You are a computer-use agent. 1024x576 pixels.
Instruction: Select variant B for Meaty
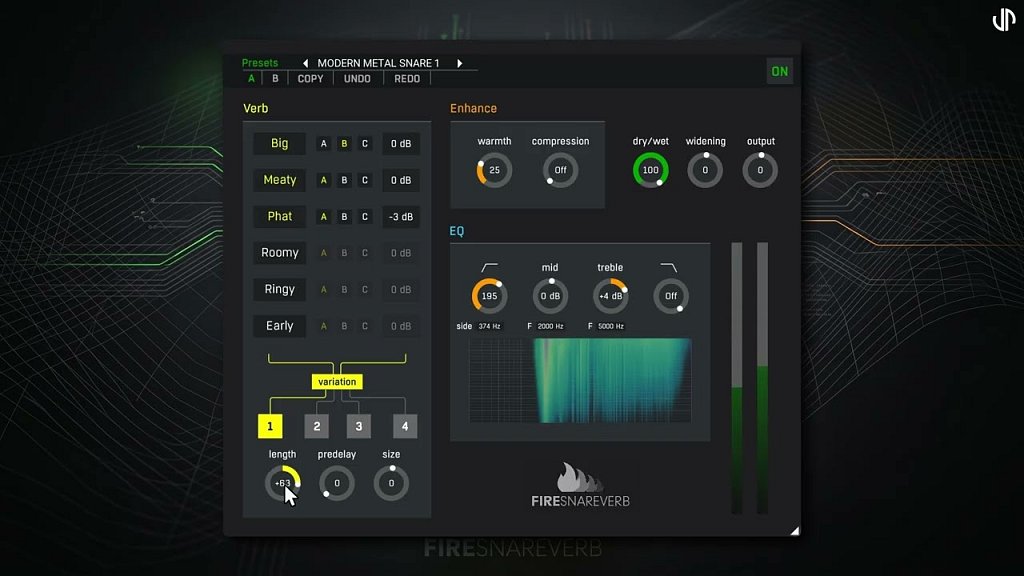tap(344, 180)
